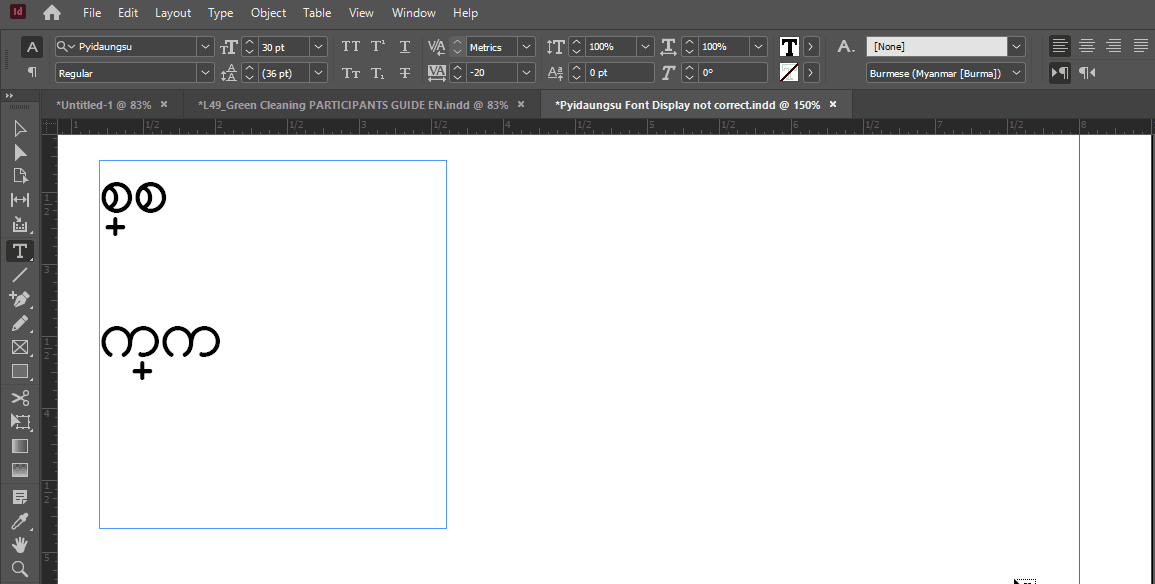The height and width of the screenshot is (584, 1155).
Task: Open the Type menu
Action: (220, 13)
